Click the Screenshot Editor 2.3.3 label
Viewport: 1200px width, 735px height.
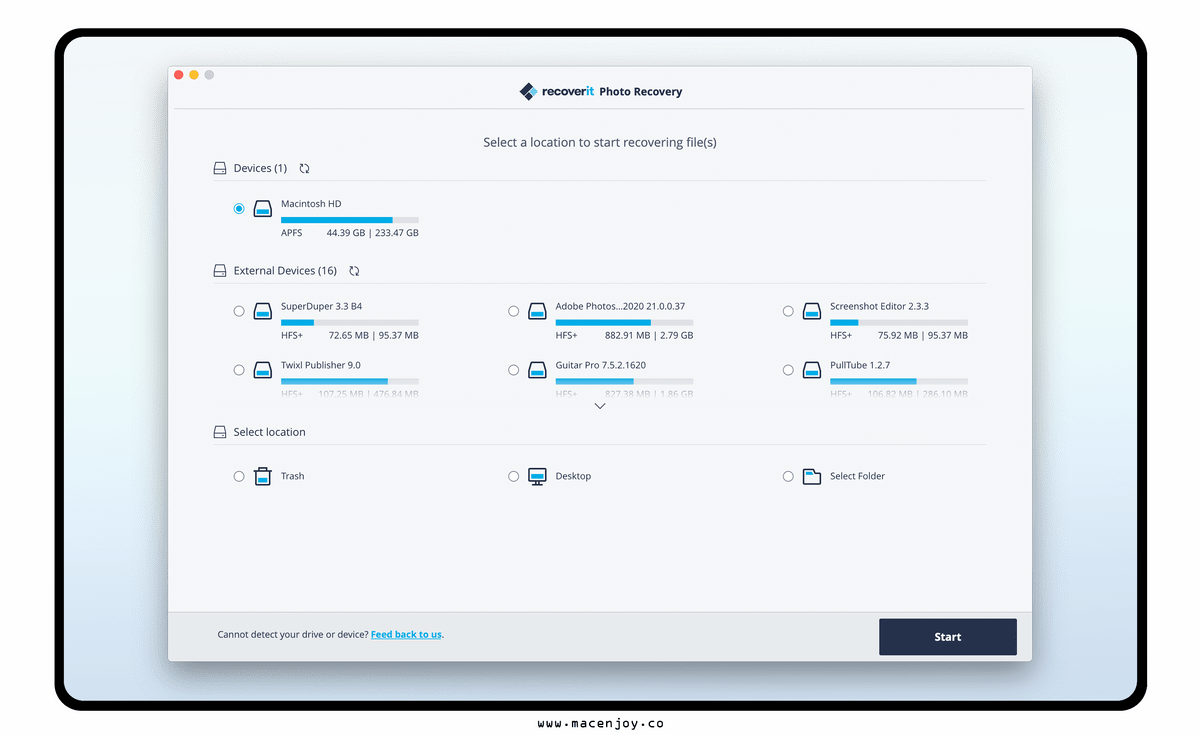tap(879, 306)
